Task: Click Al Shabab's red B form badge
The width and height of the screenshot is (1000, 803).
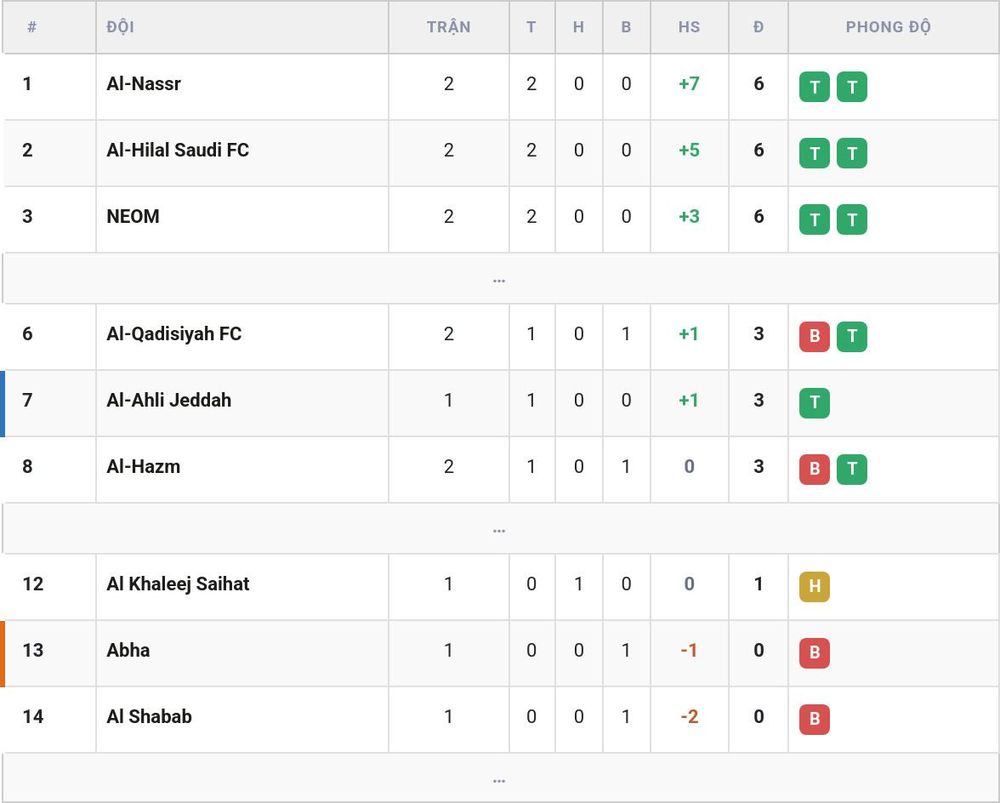Action: click(814, 719)
